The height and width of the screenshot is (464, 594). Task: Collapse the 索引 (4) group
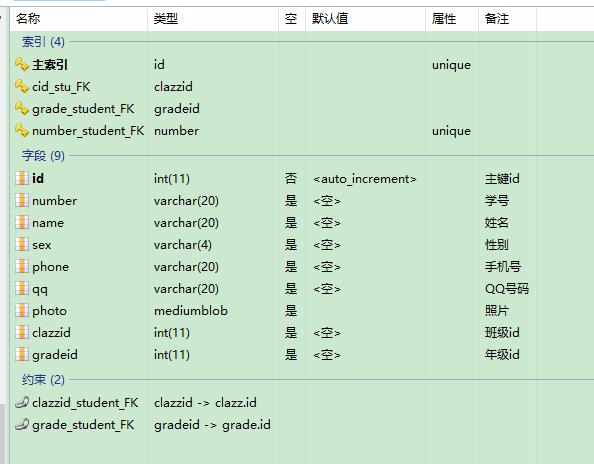tap(43, 42)
